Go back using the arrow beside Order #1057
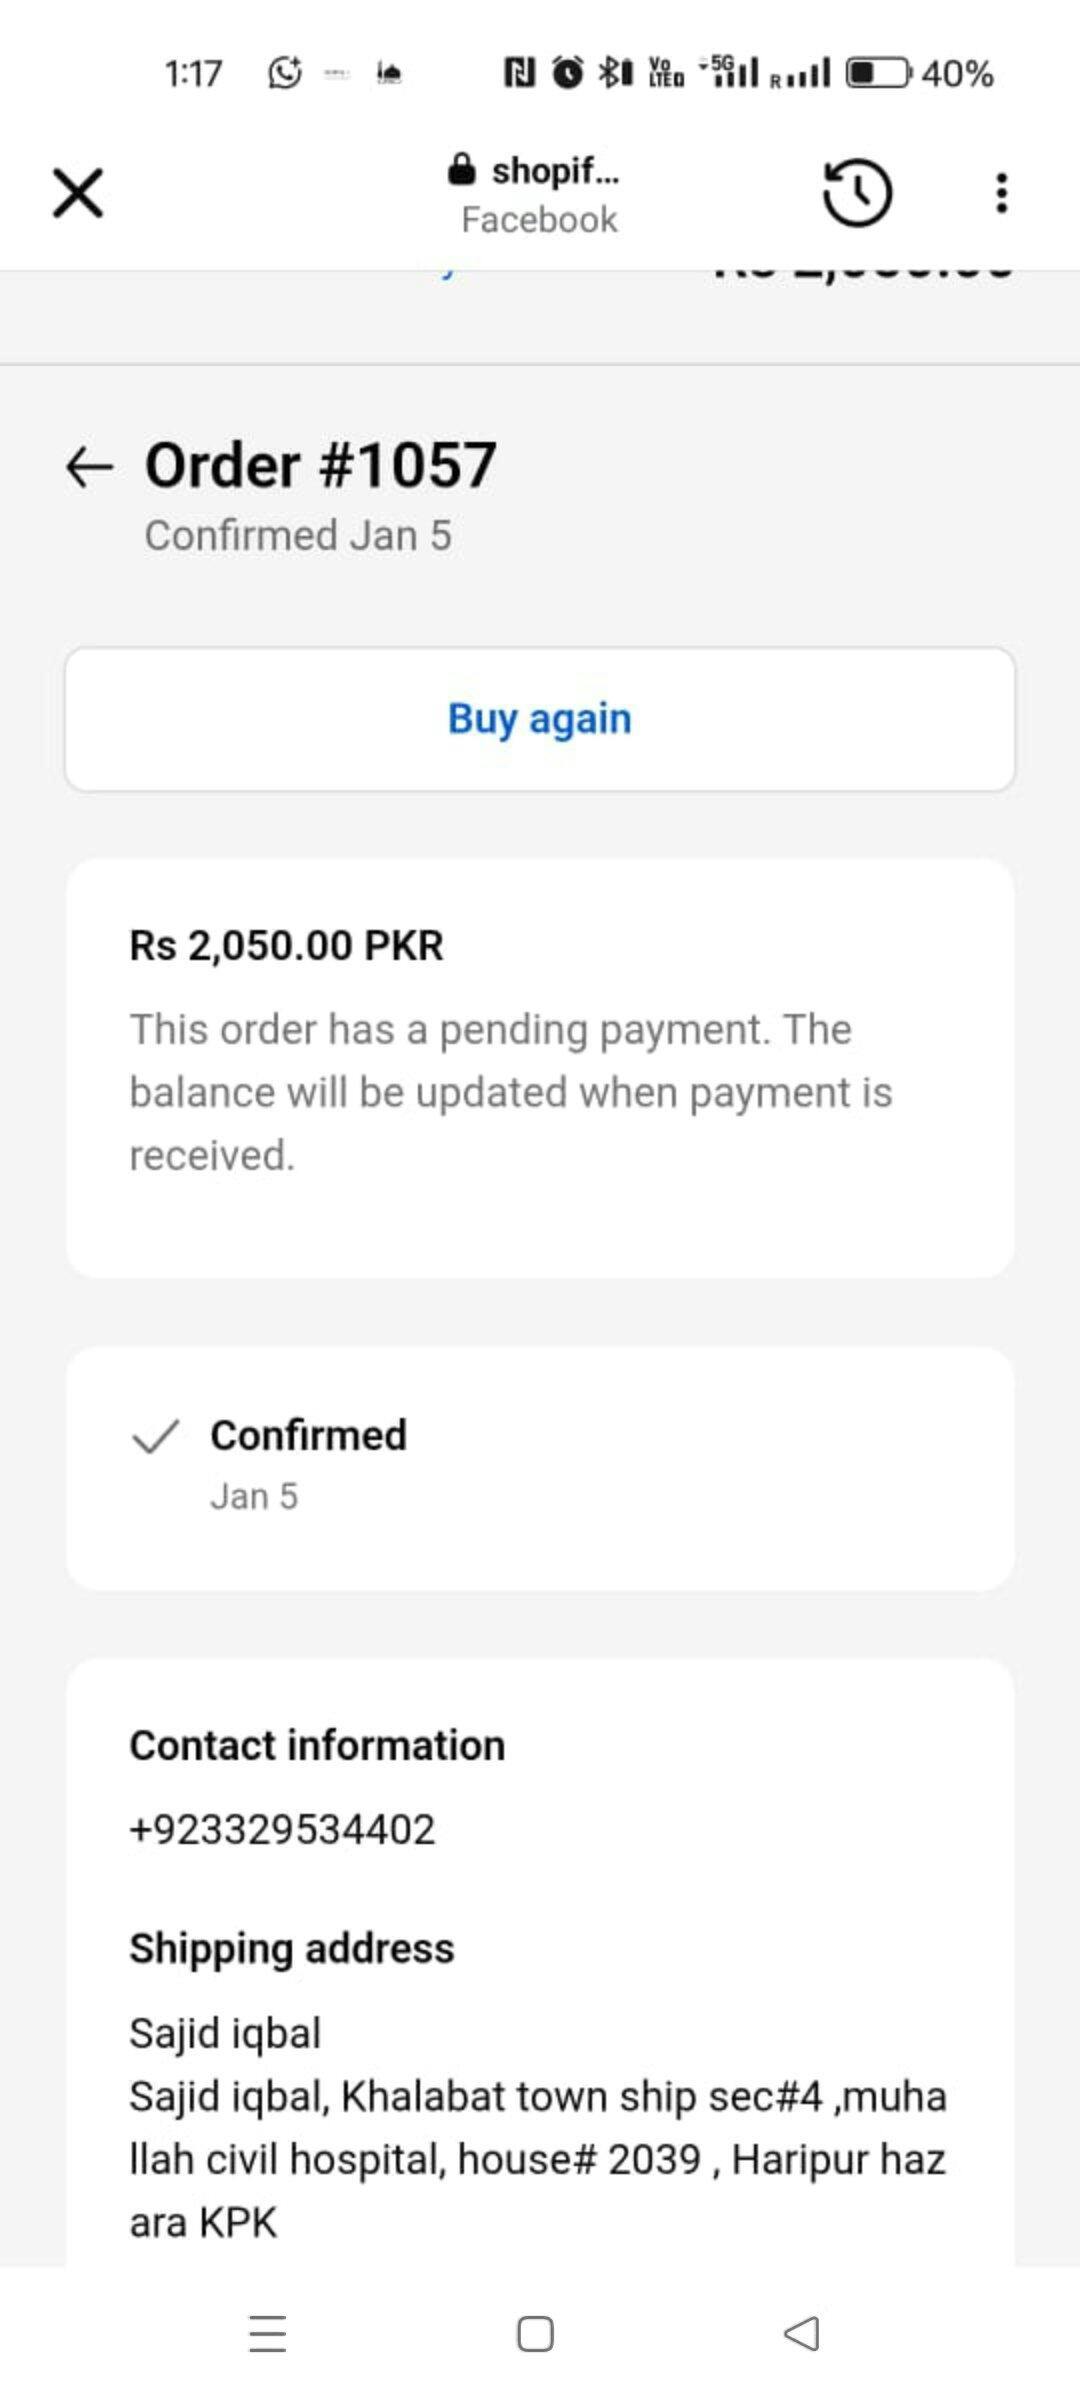The height and width of the screenshot is (2400, 1080). pos(89,467)
